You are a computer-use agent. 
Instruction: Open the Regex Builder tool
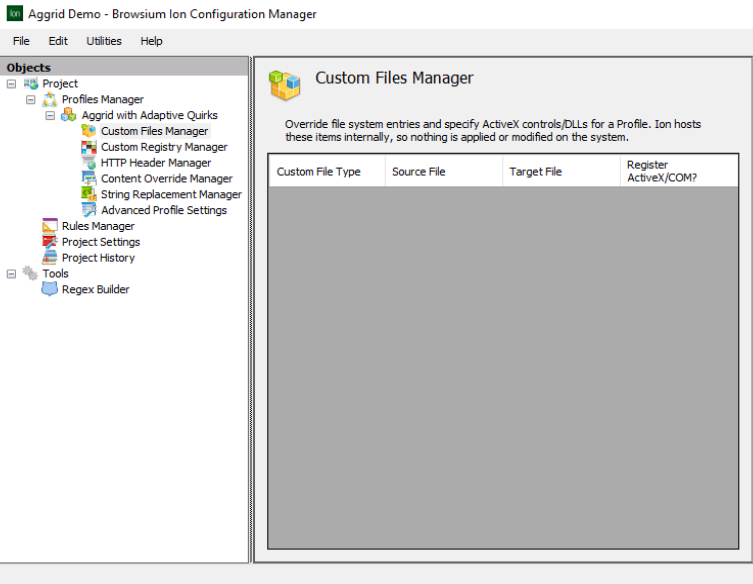(96, 290)
